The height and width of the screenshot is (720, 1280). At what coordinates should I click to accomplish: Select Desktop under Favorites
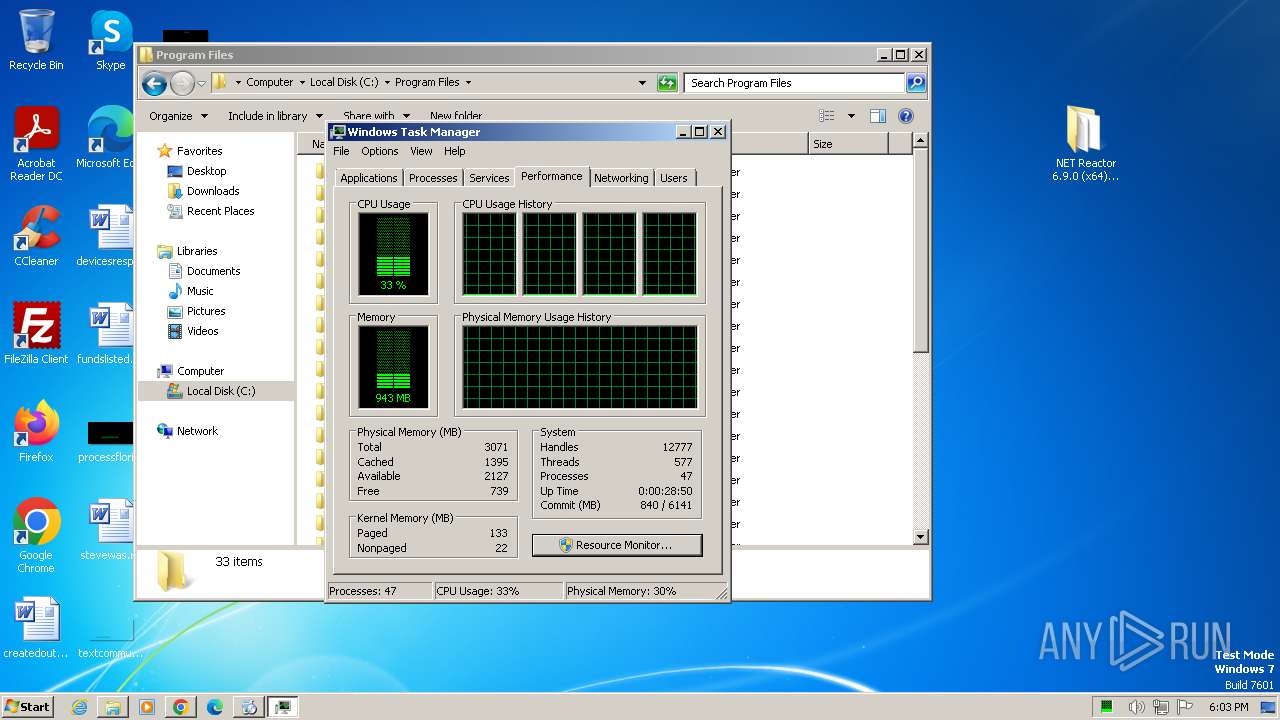[206, 171]
